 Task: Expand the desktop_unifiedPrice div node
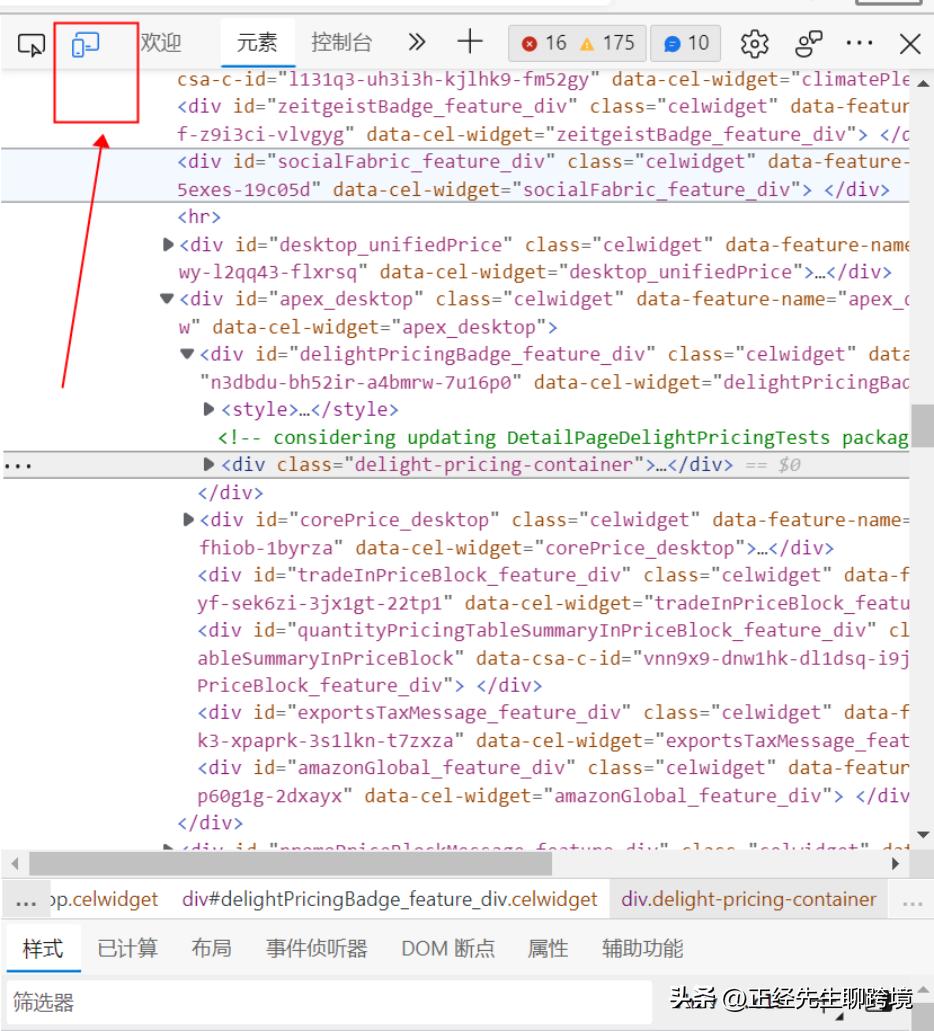click(x=168, y=245)
